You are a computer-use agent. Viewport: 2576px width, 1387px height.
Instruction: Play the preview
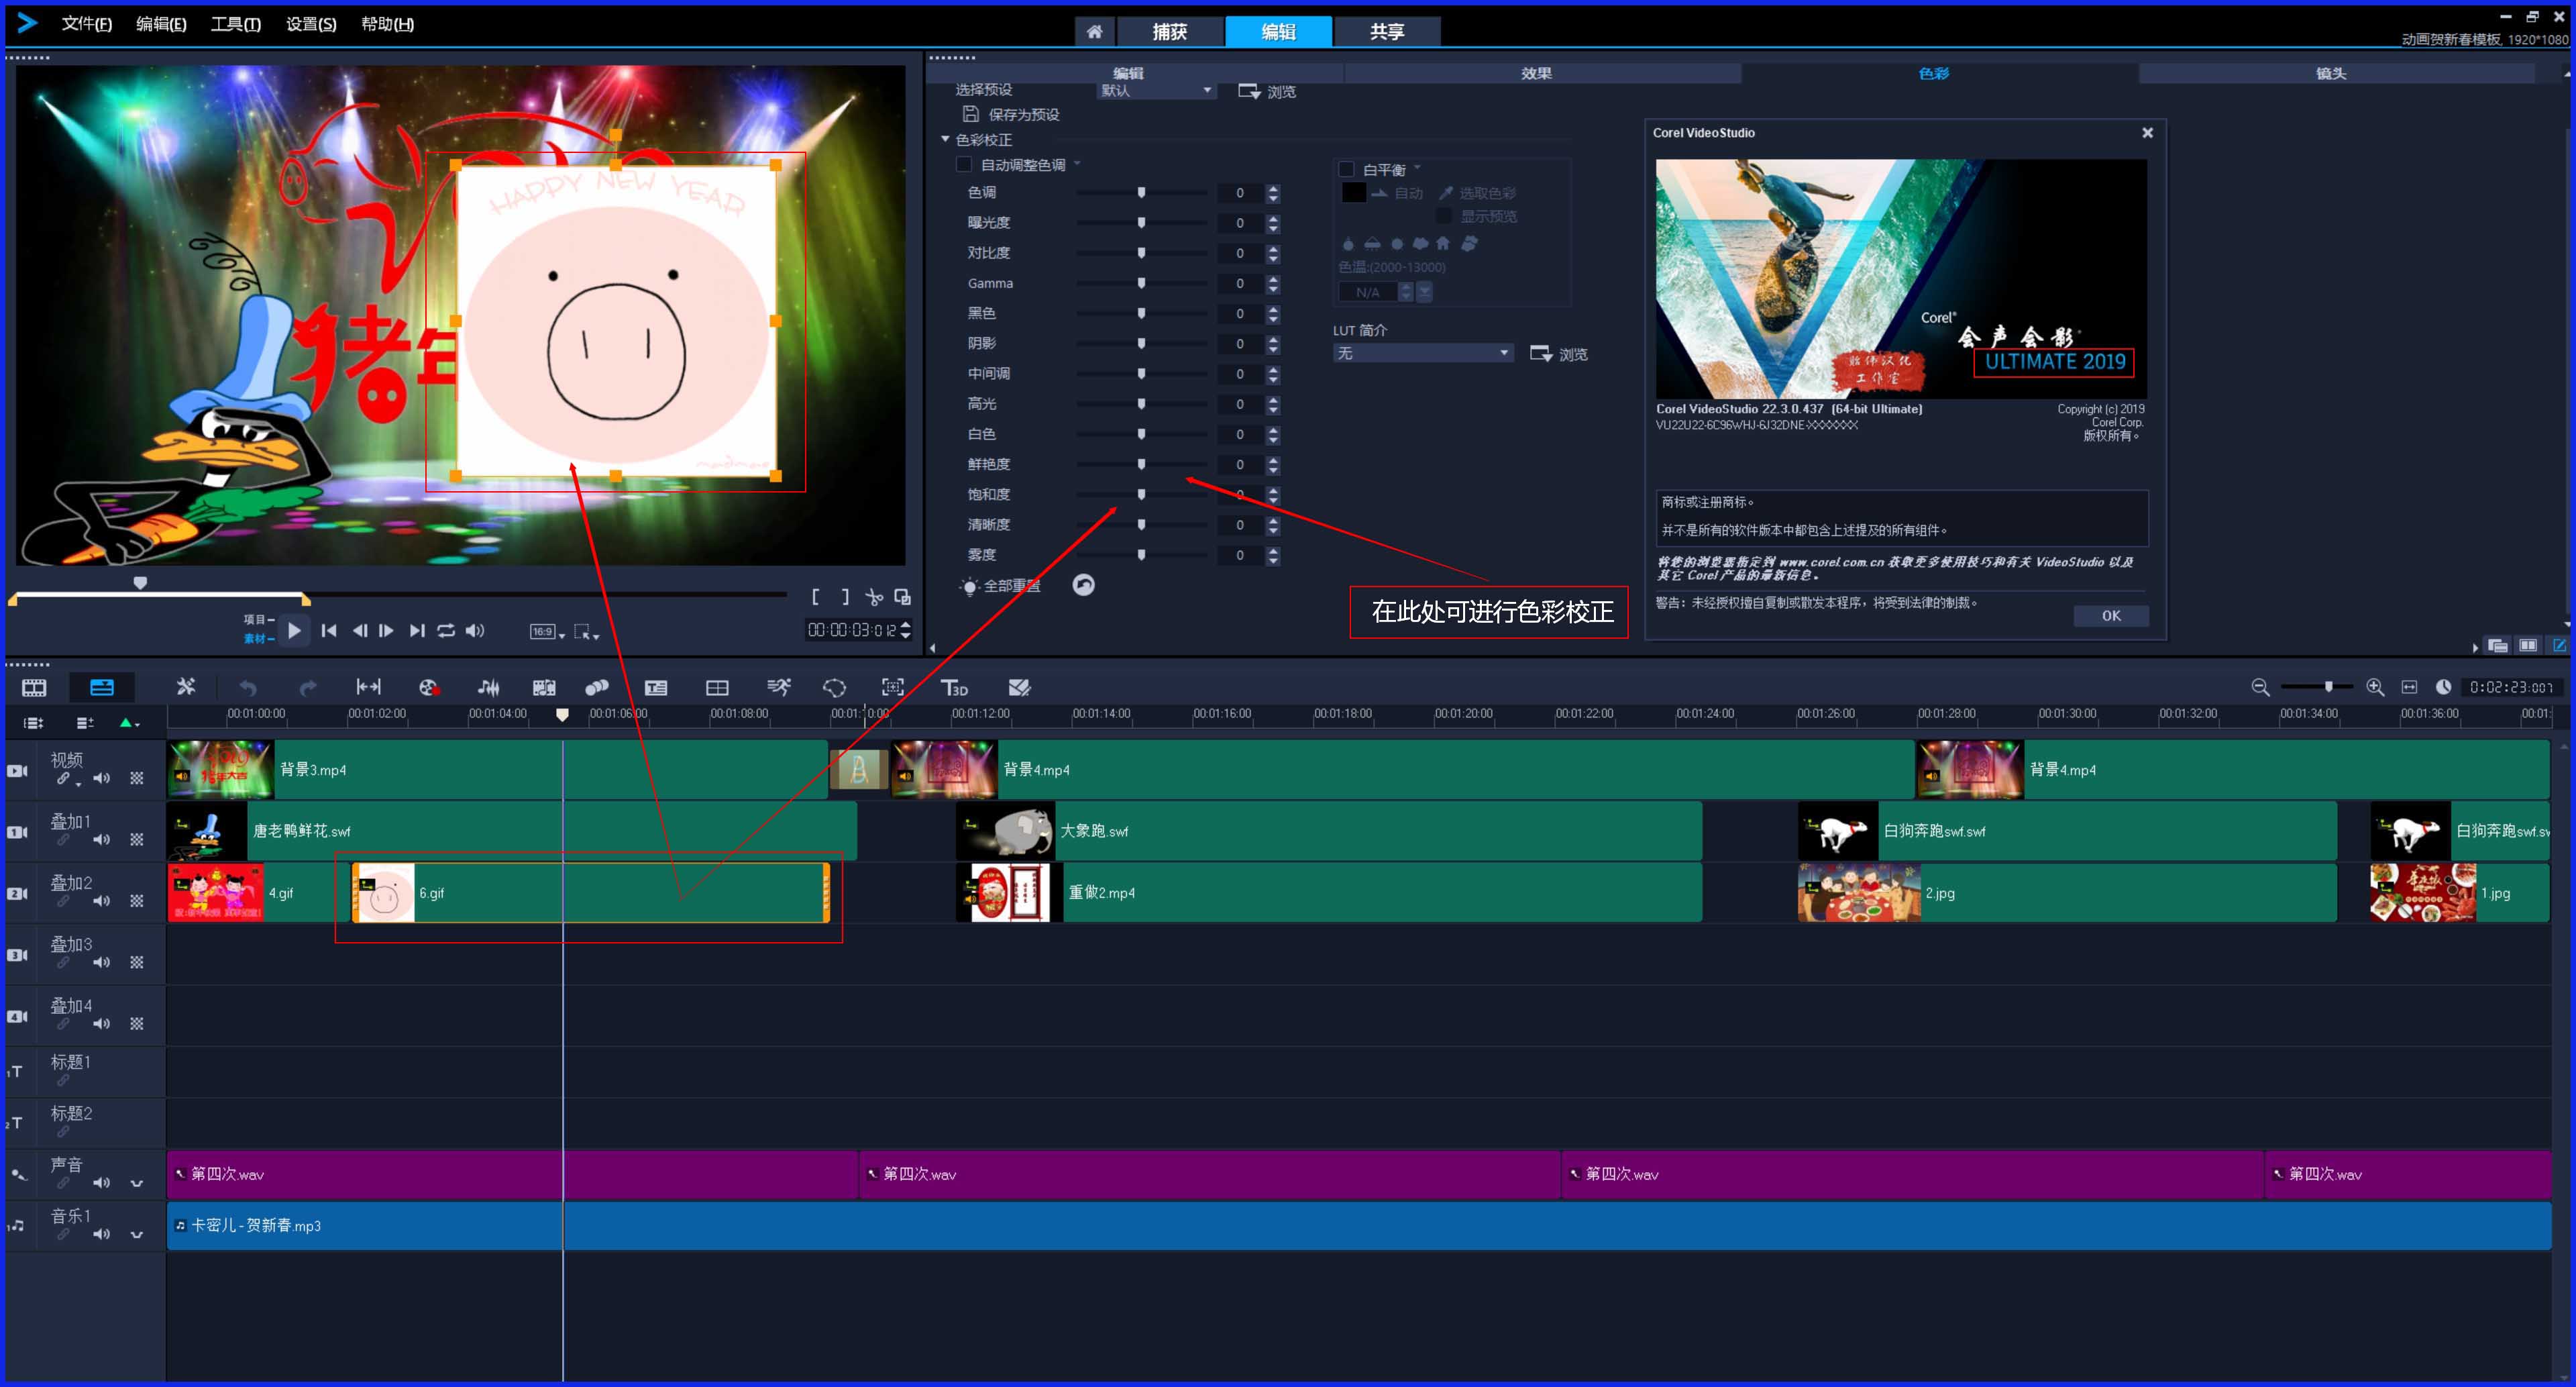click(x=294, y=630)
